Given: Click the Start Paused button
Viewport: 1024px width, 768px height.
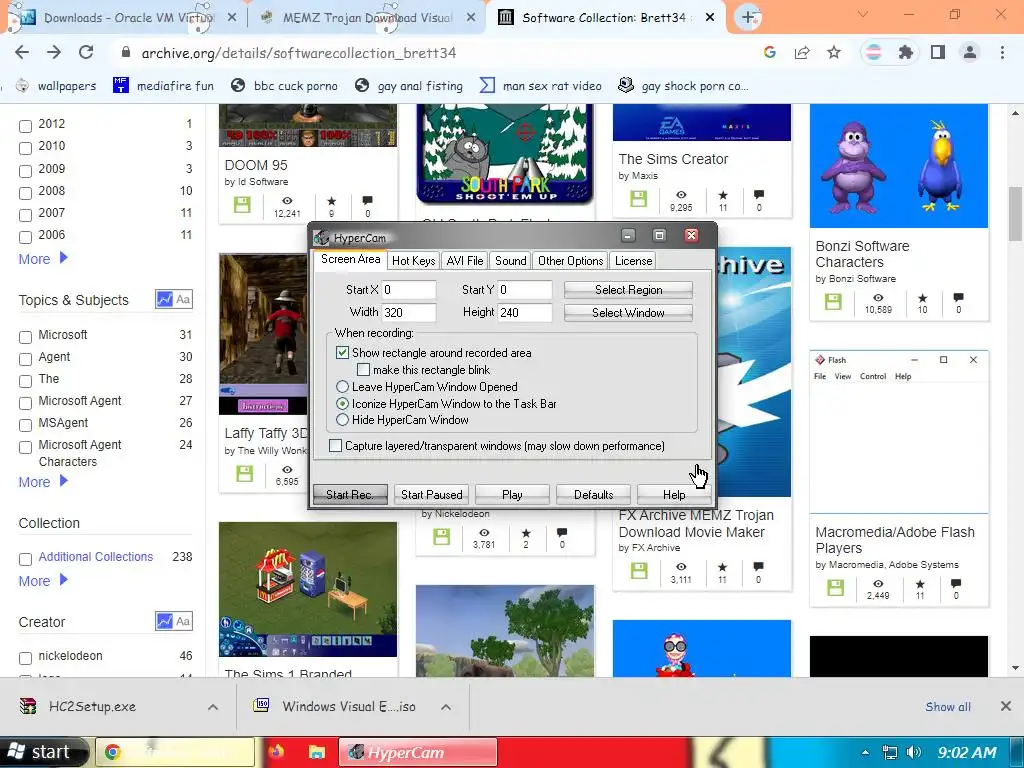Looking at the screenshot, I should tap(432, 494).
